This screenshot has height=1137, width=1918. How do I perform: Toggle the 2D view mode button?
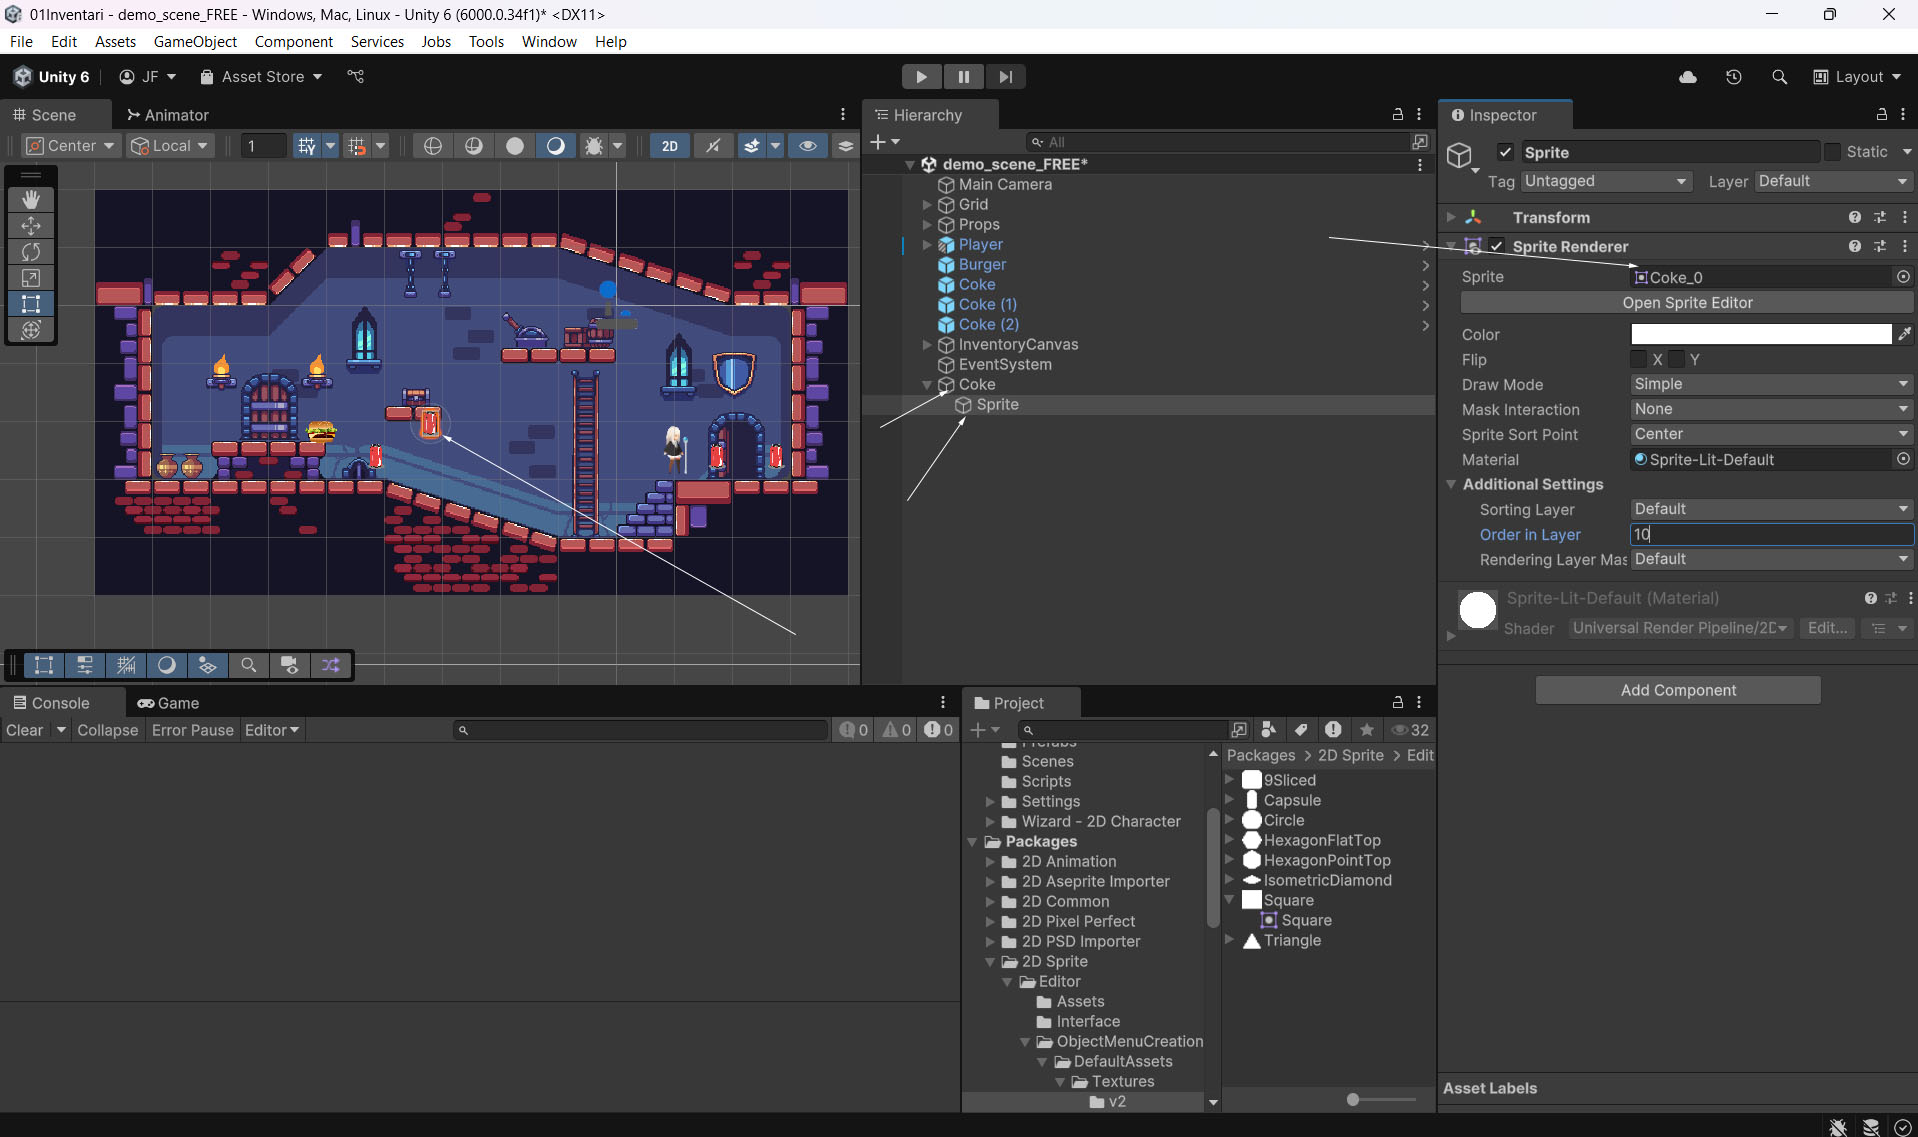coord(669,146)
